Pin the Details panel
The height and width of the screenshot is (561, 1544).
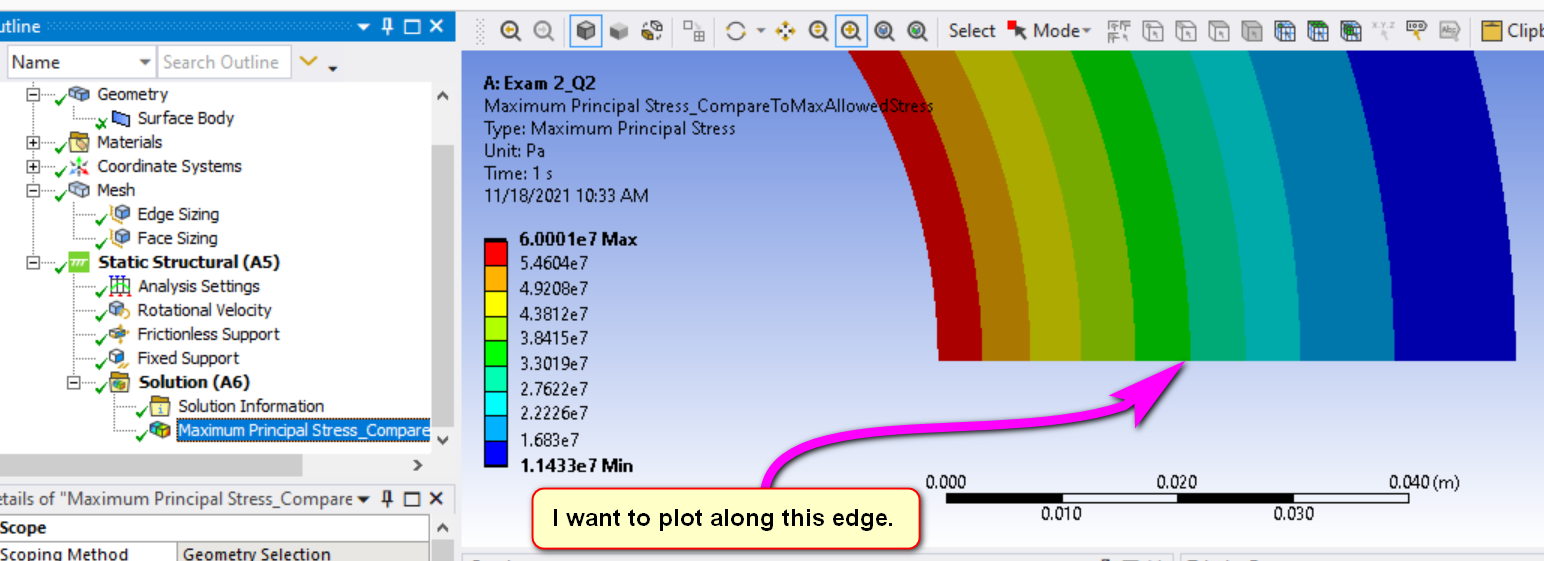(x=388, y=498)
